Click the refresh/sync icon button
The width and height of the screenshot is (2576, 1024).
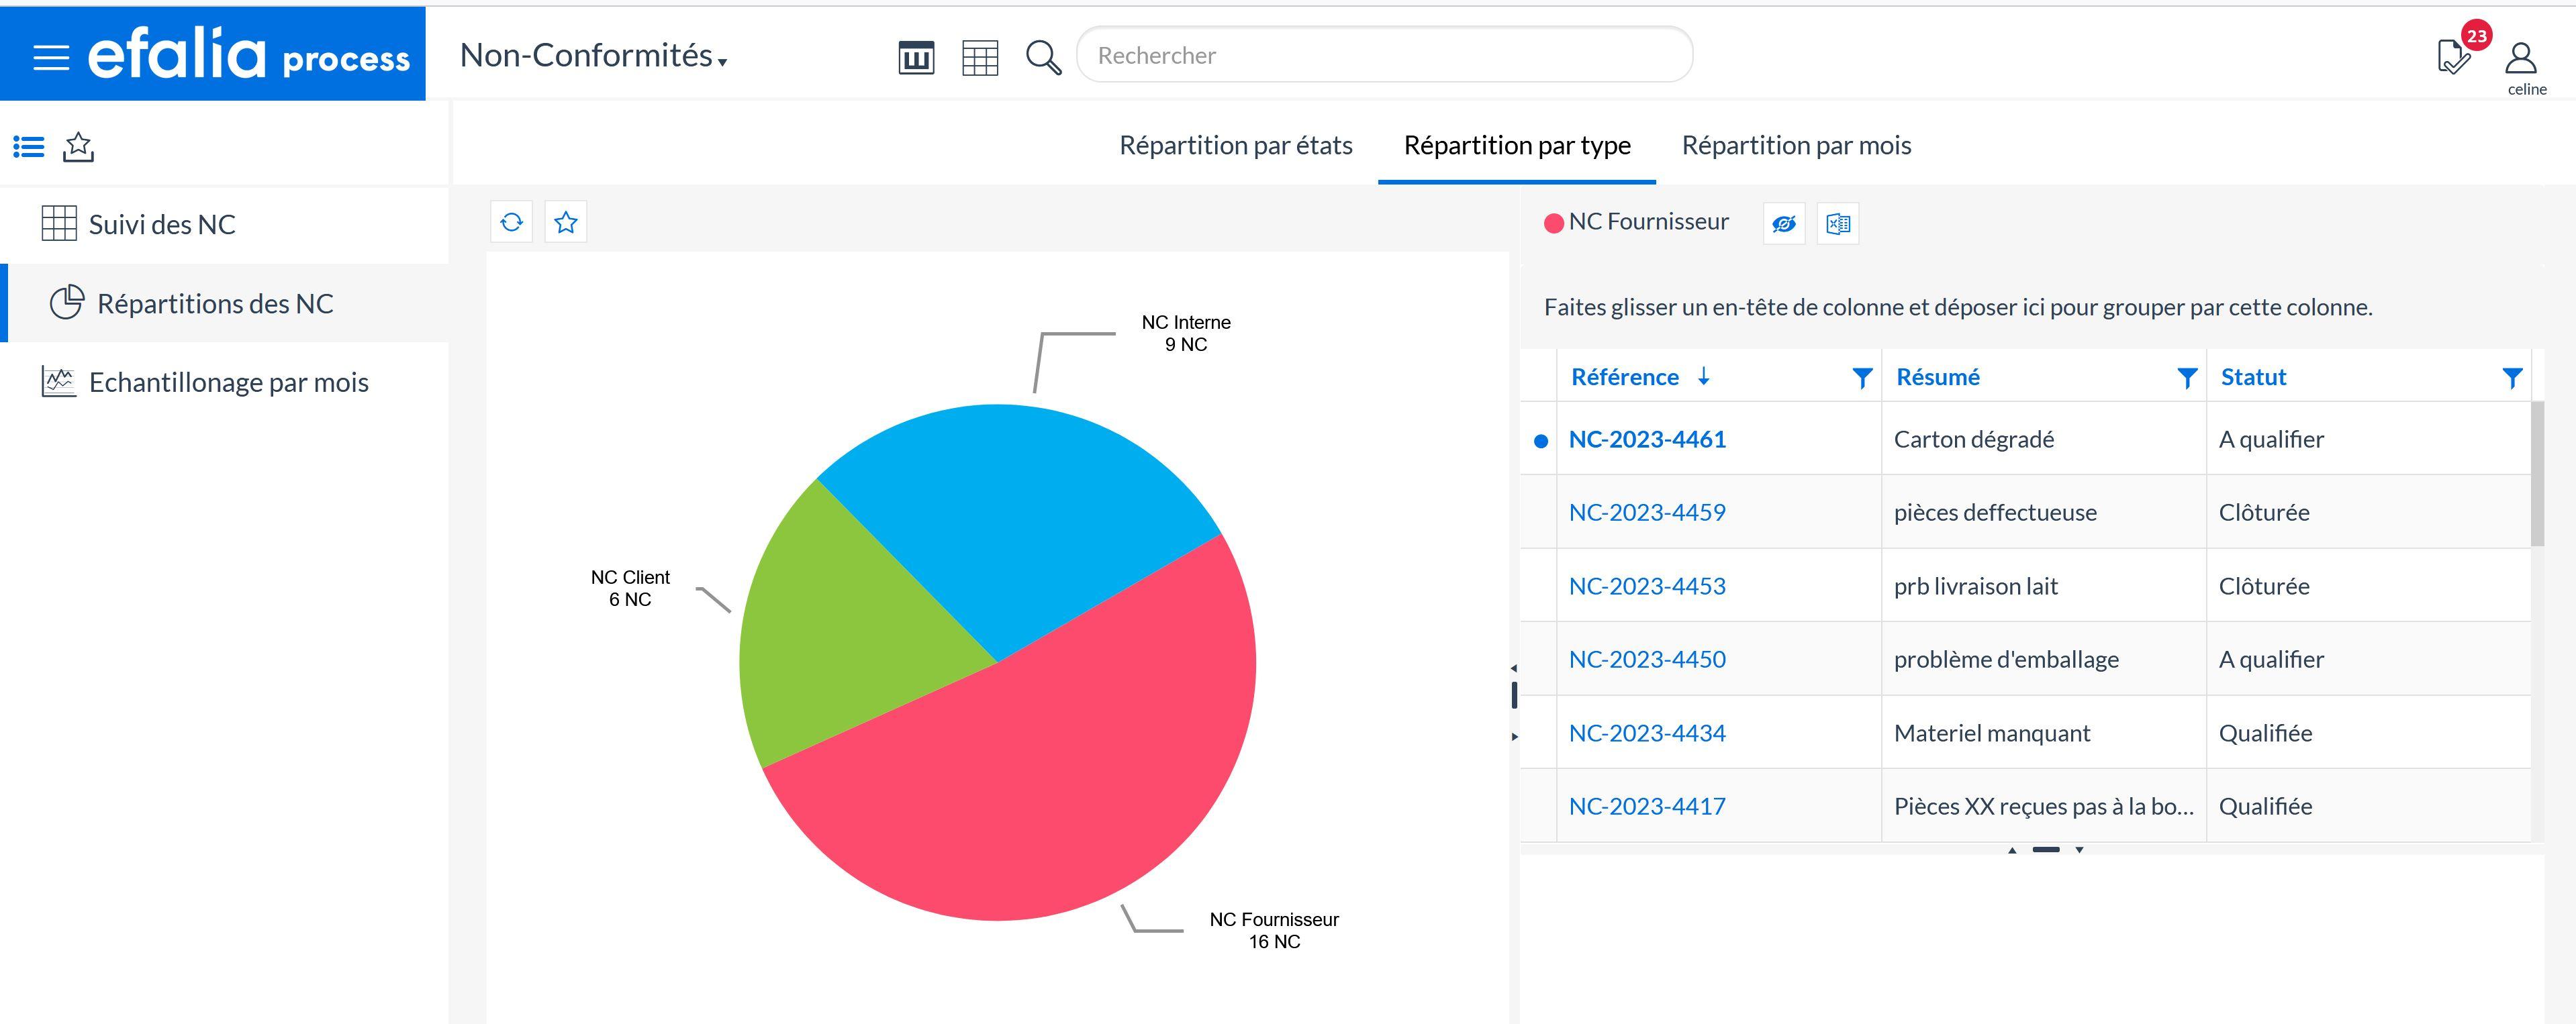pyautogui.click(x=511, y=221)
